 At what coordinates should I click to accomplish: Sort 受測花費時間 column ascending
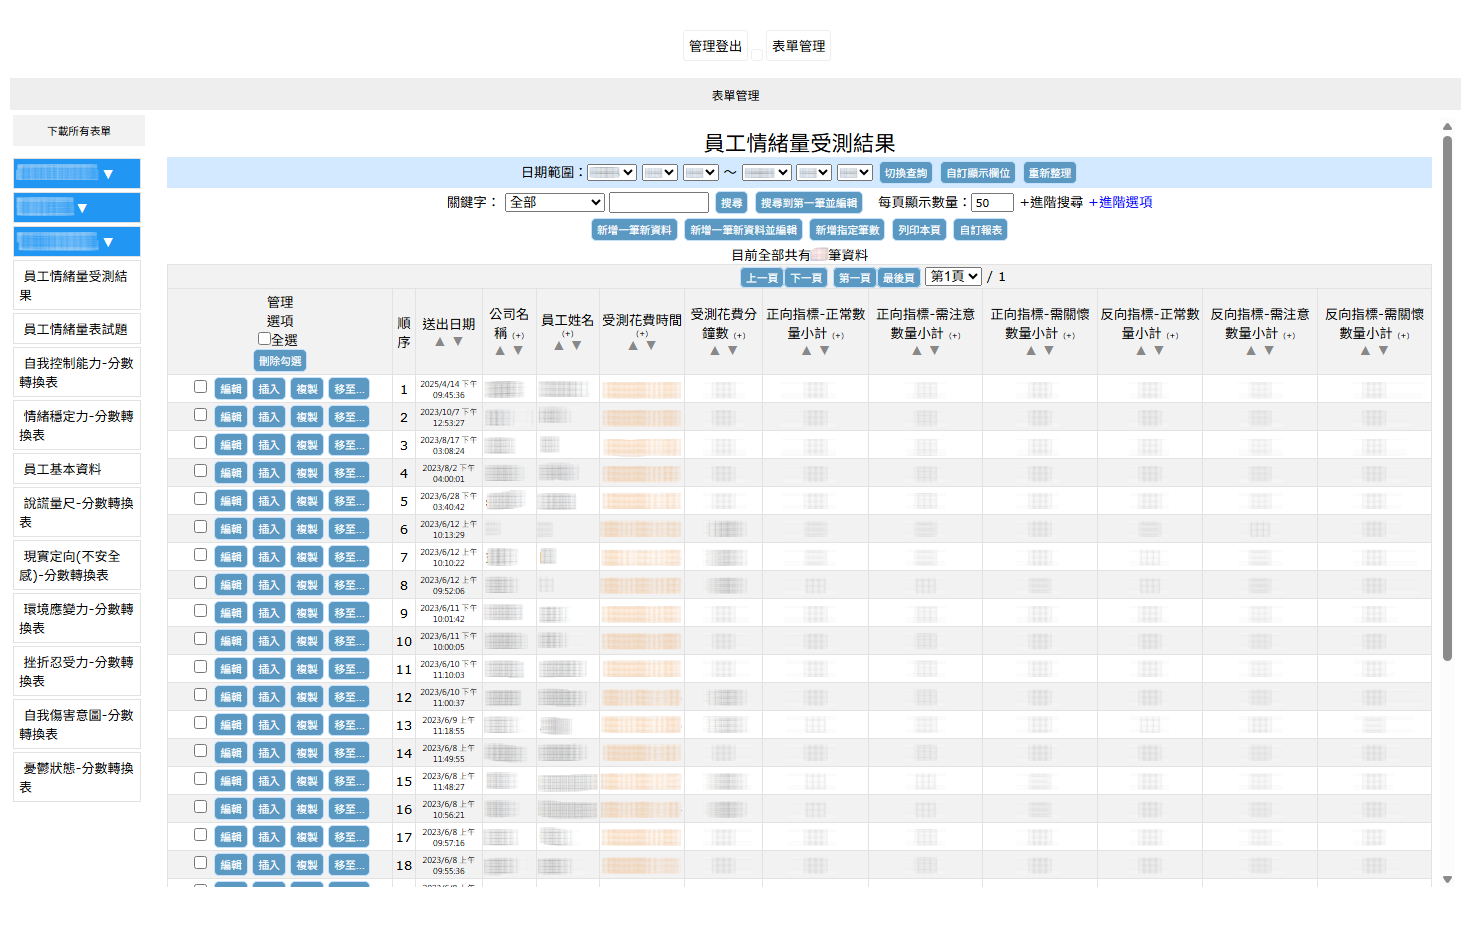tap(633, 346)
